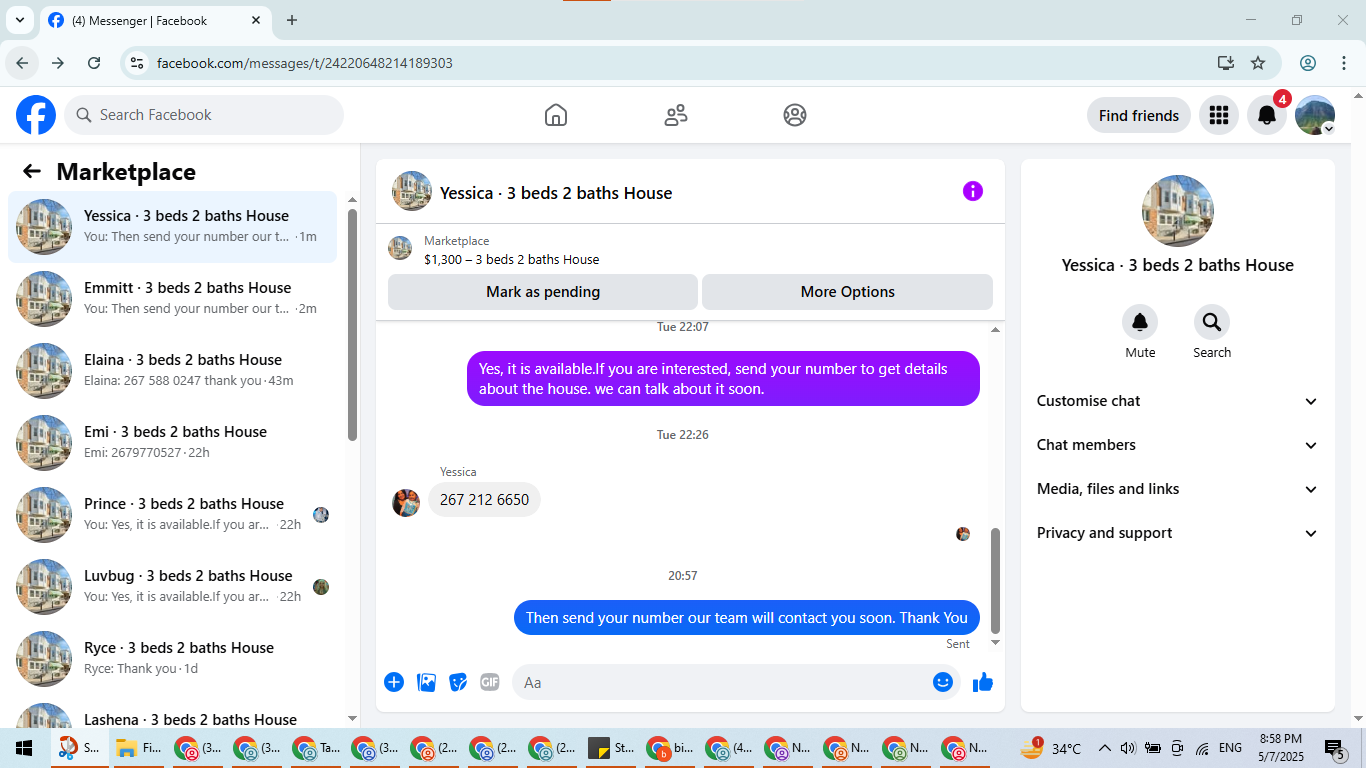This screenshot has height=768, width=1366.
Task: Click the Search Facebook field
Action: click(204, 115)
